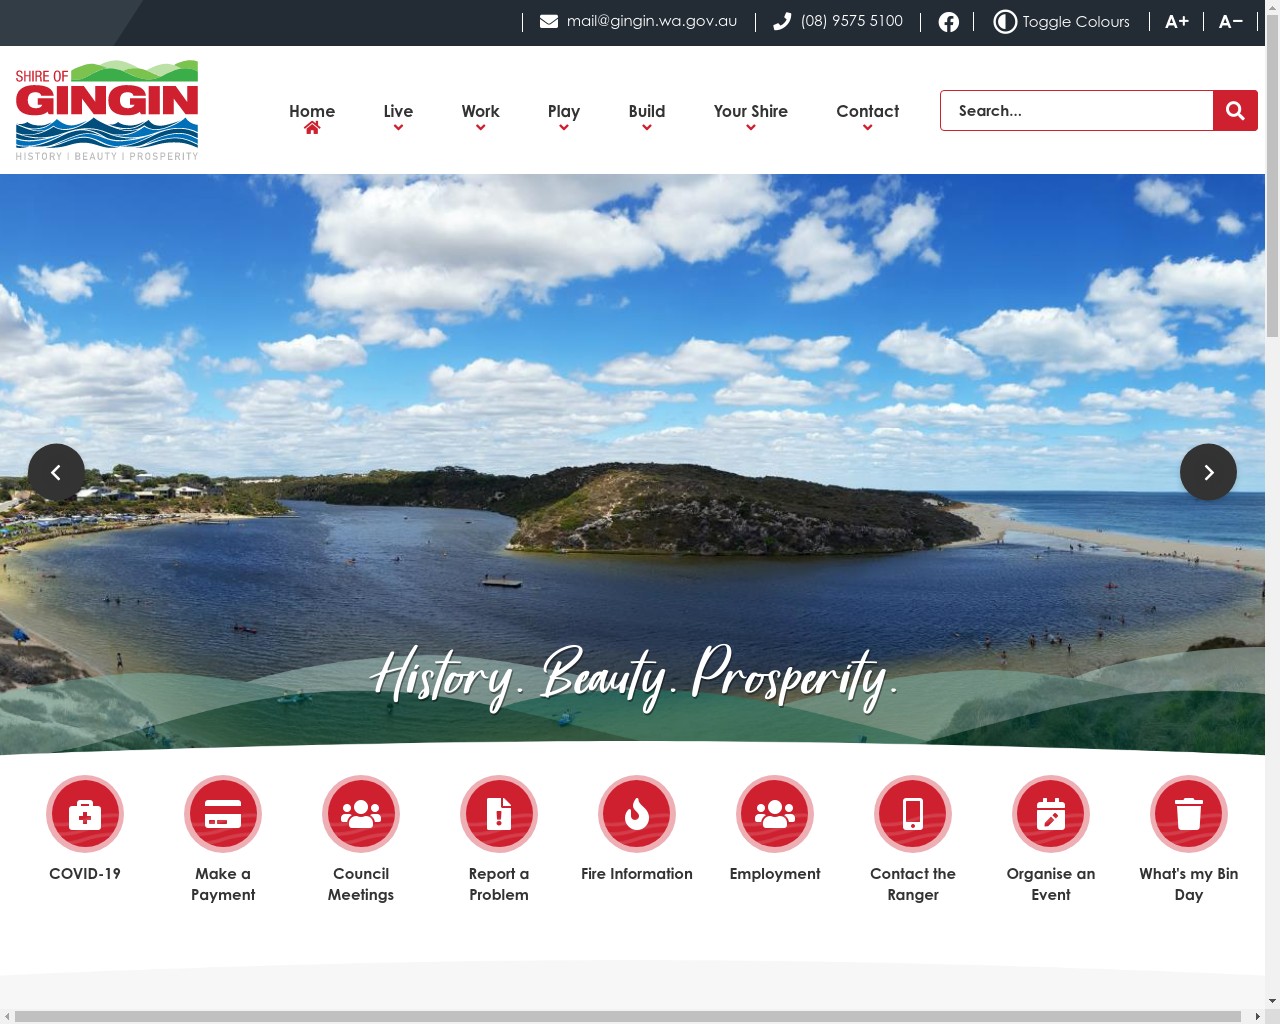The image size is (1280, 1024).
Task: Expand the Live navigation dropdown
Action: click(398, 111)
